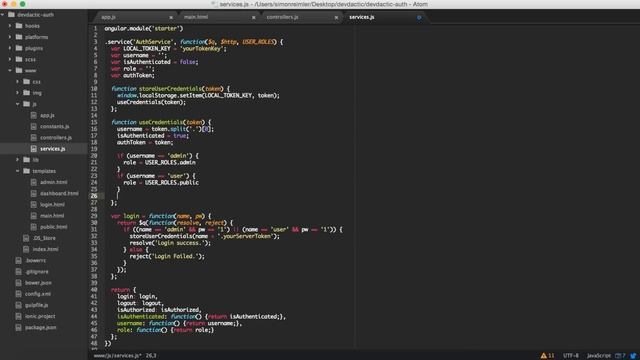The width and height of the screenshot is (640, 360).
Task: Close the app.js tab
Action: coord(171,18)
